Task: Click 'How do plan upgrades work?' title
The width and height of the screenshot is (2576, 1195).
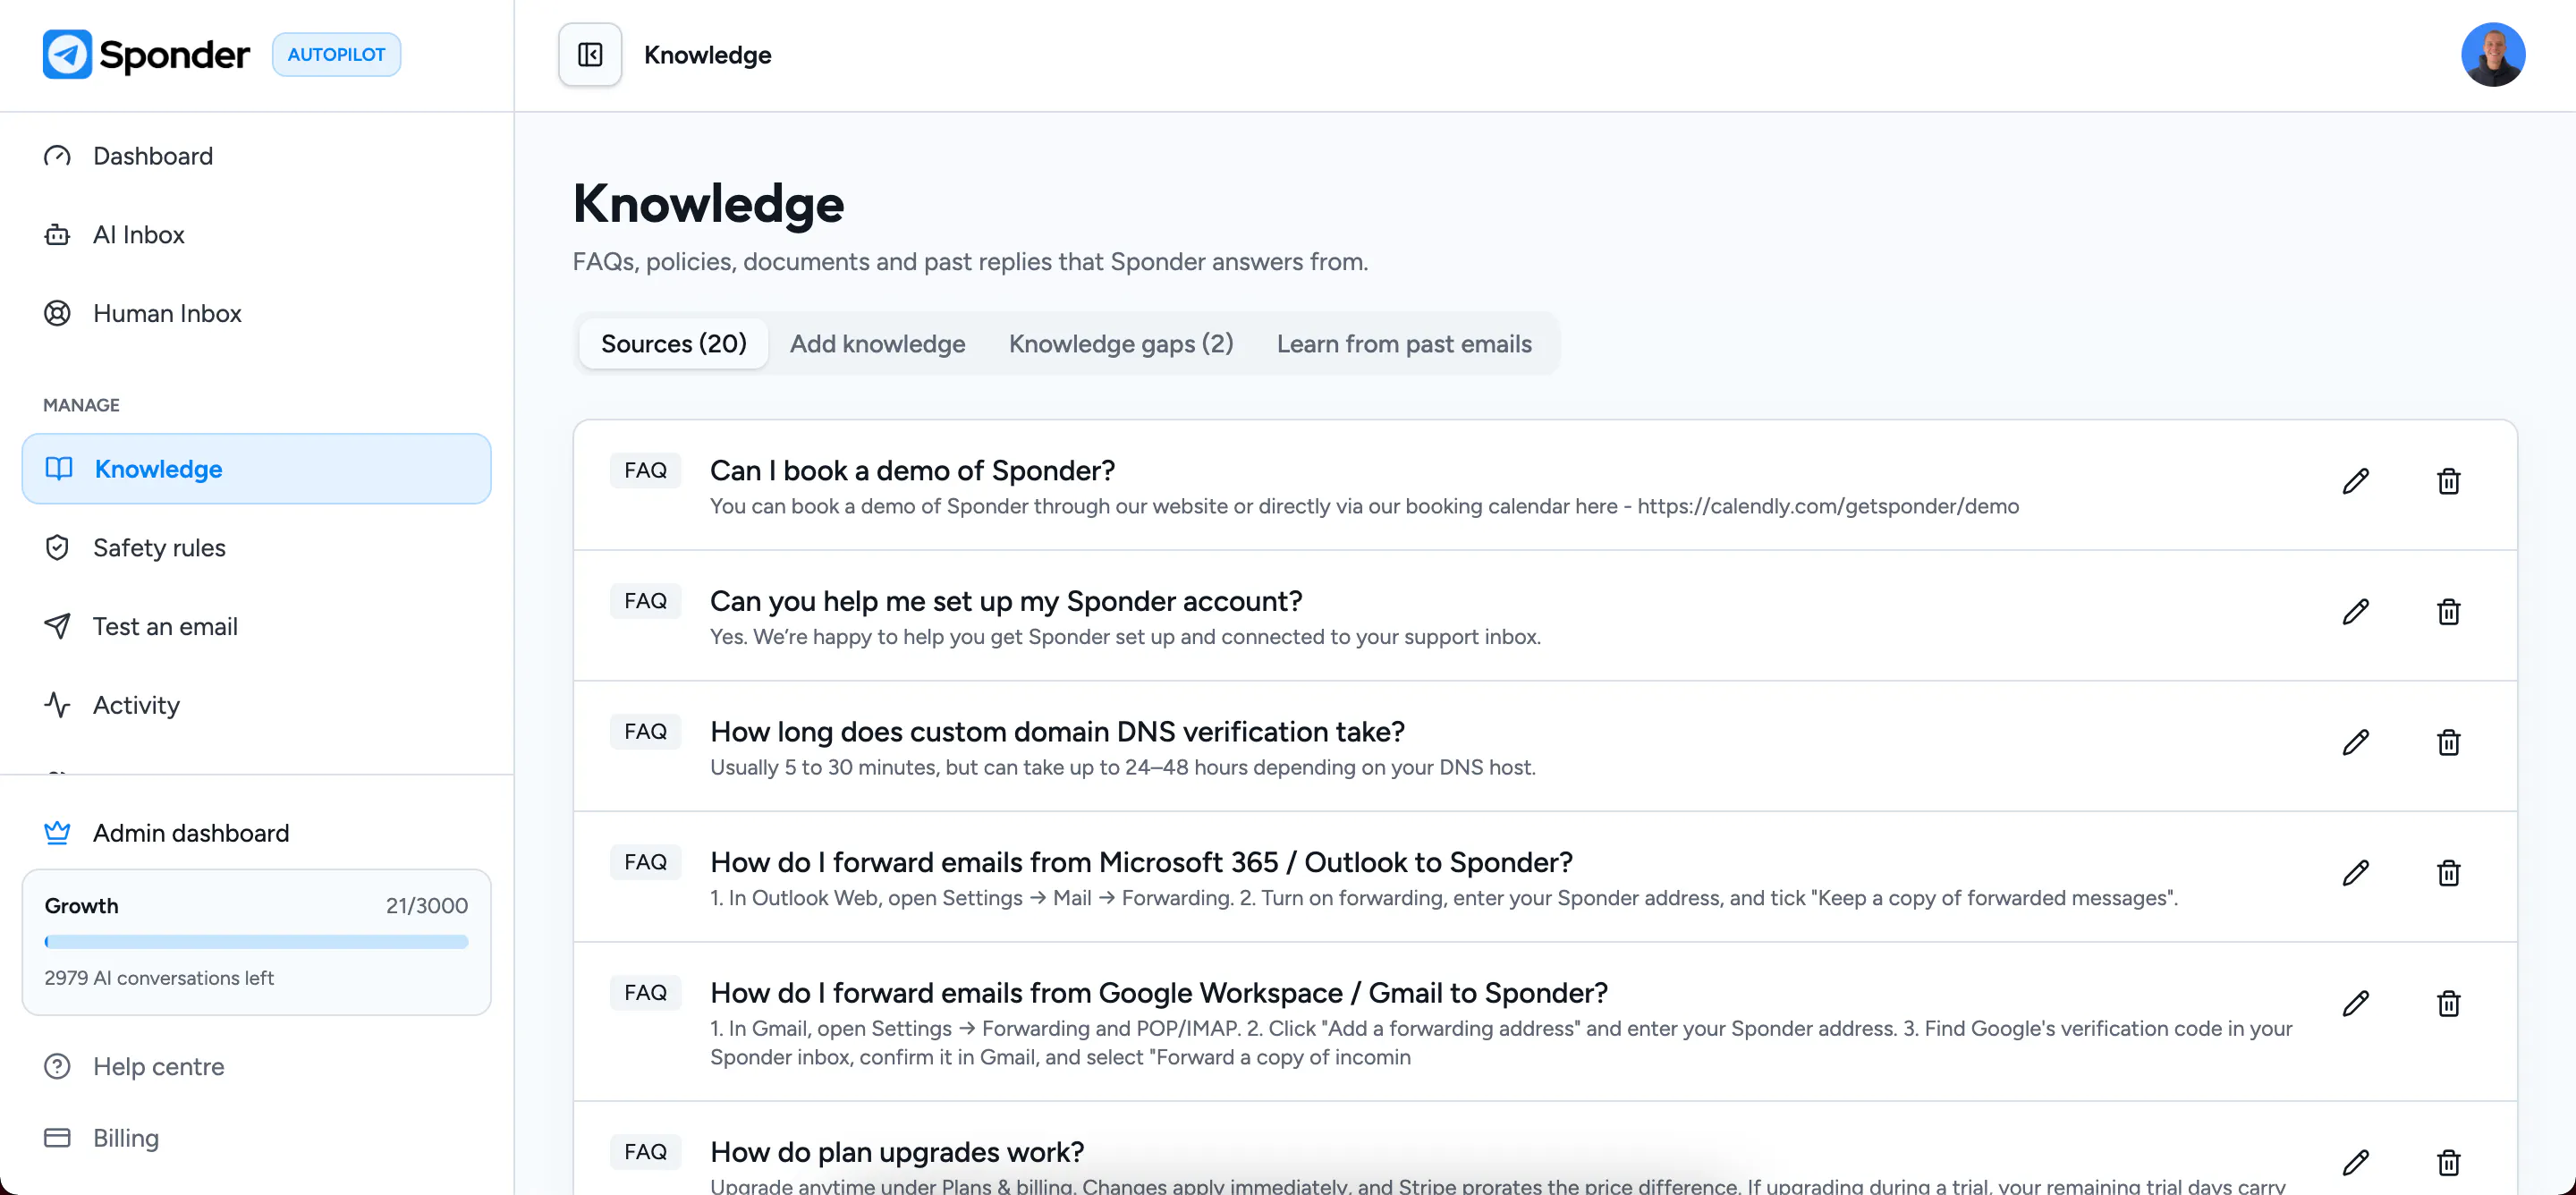Action: (897, 1152)
